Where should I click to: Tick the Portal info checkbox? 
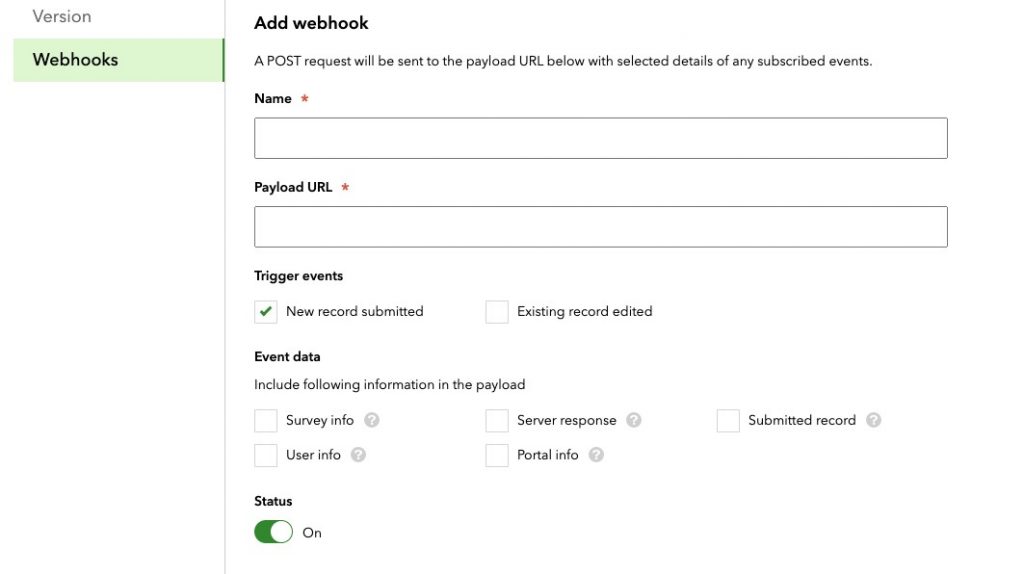pos(497,455)
